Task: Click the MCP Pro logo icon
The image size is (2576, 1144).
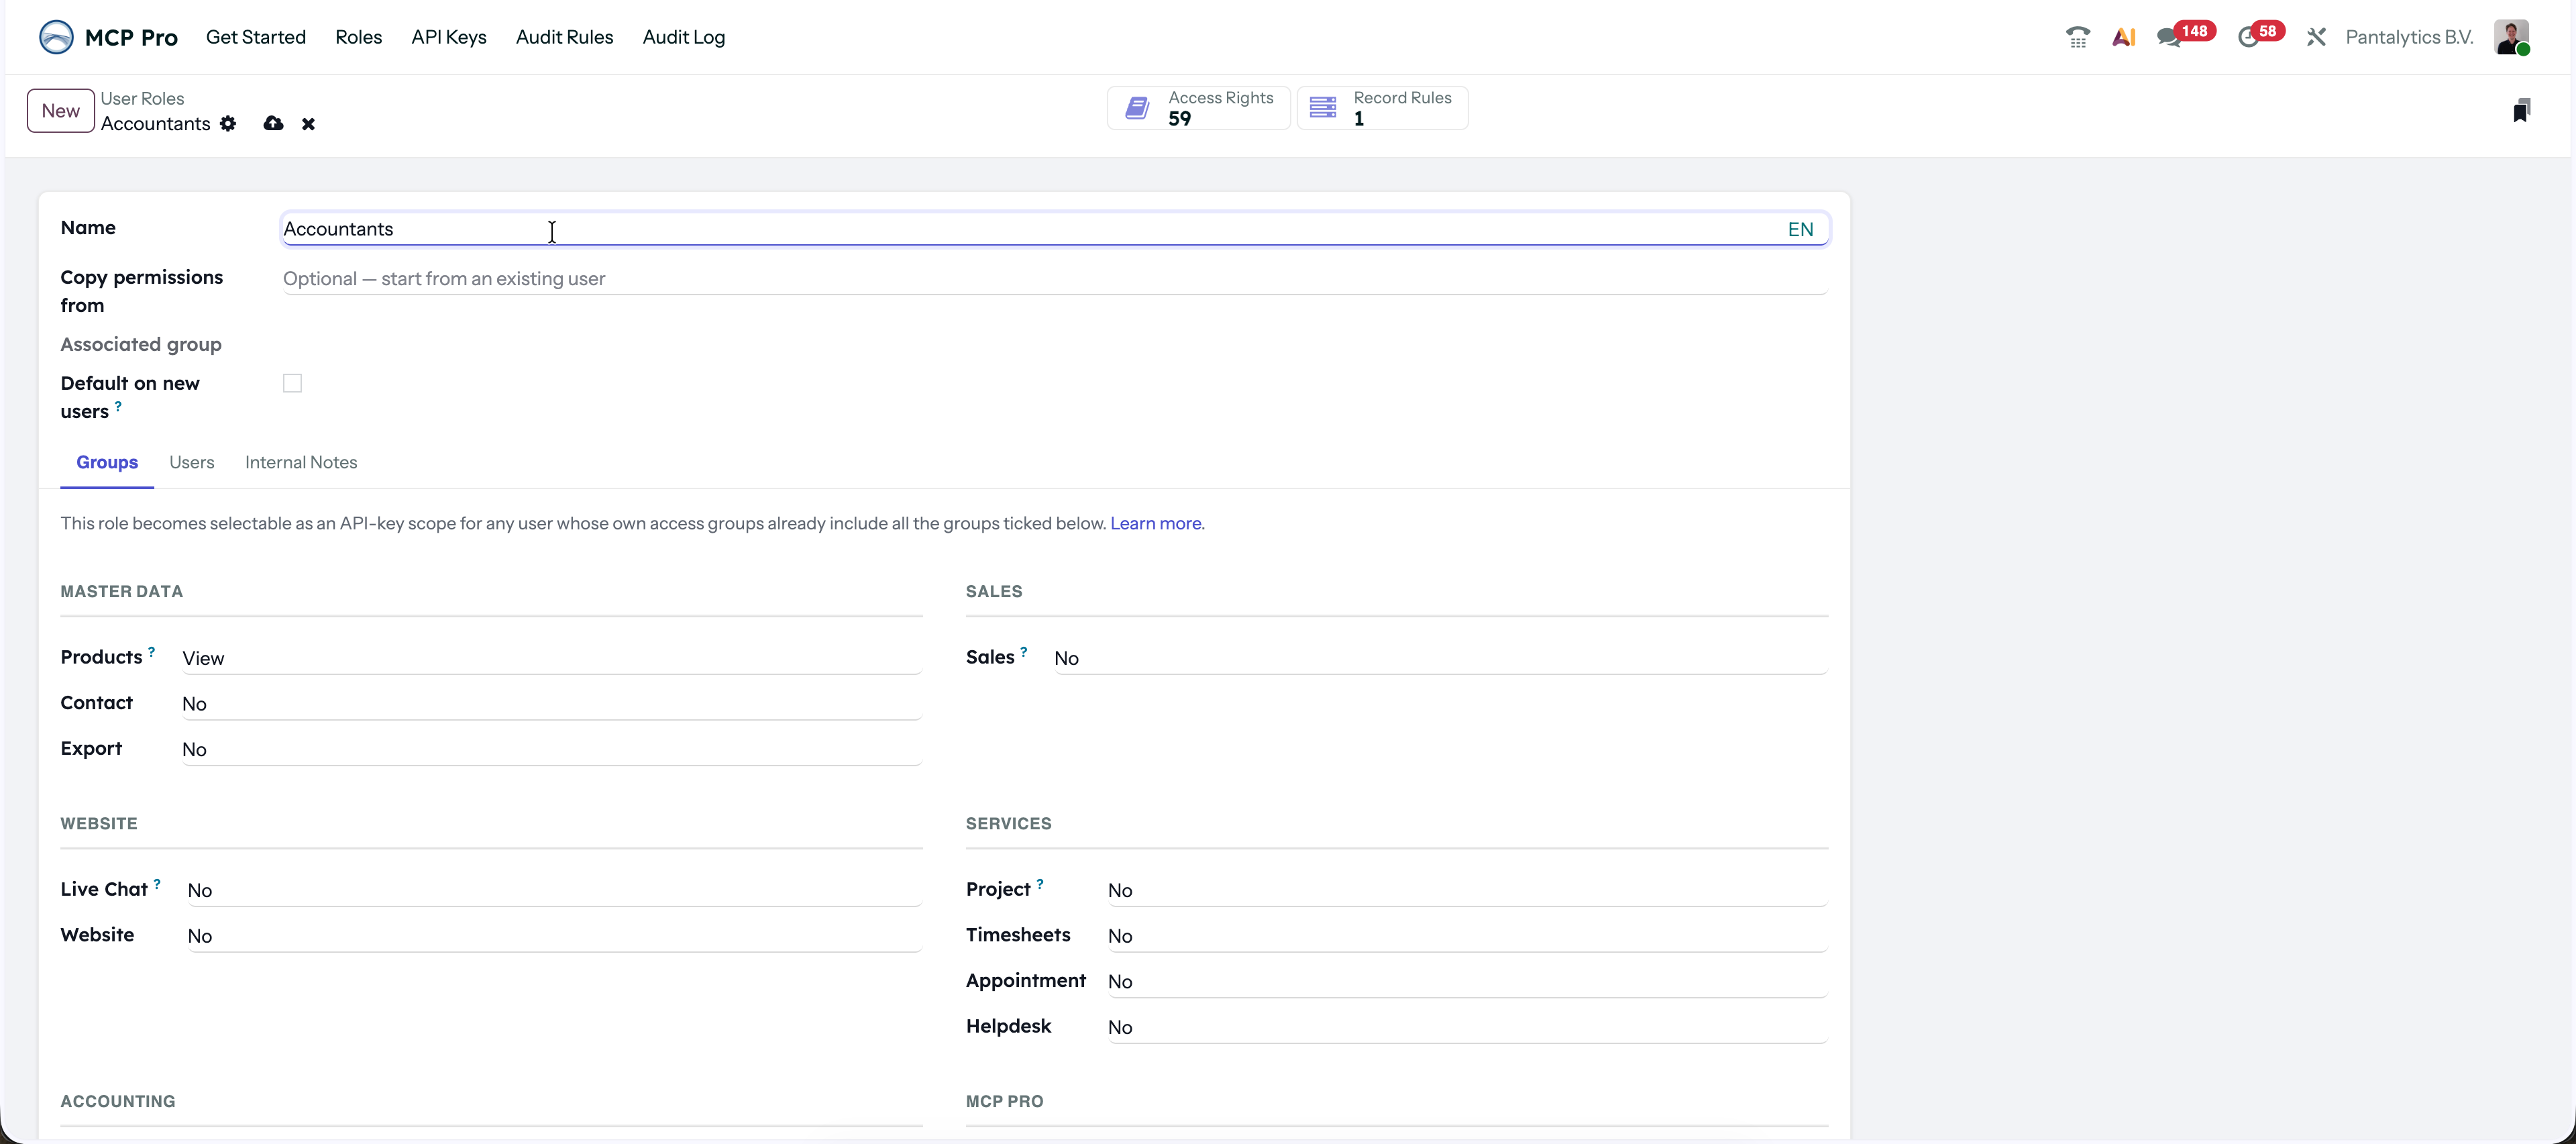Action: coord(56,37)
